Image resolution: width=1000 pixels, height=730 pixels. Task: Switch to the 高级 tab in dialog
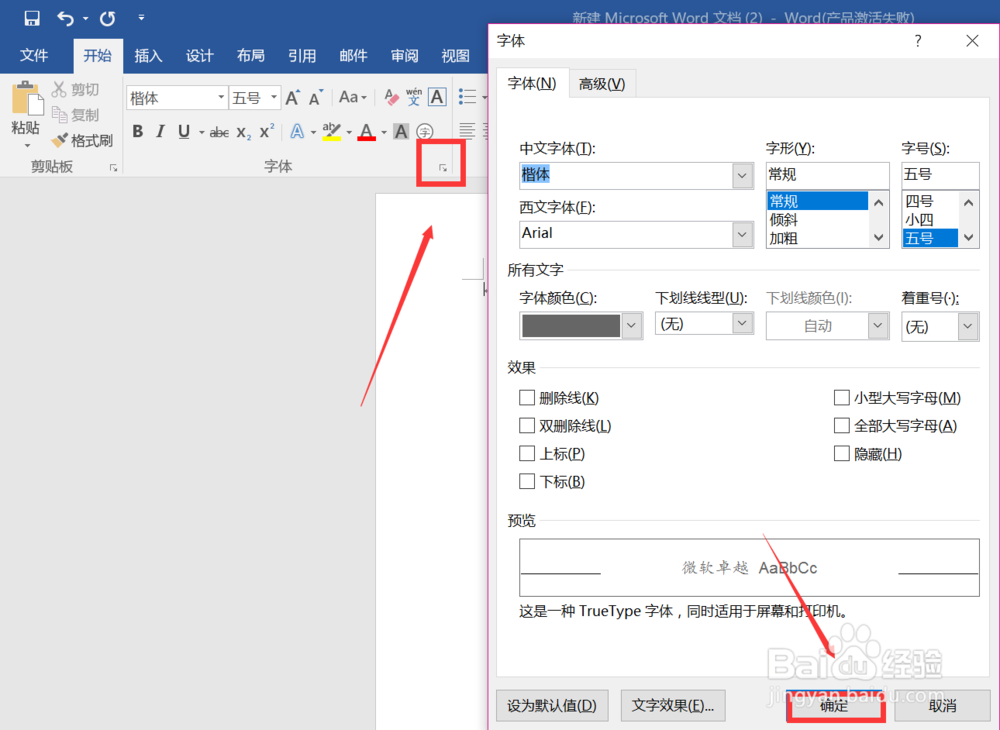(602, 83)
